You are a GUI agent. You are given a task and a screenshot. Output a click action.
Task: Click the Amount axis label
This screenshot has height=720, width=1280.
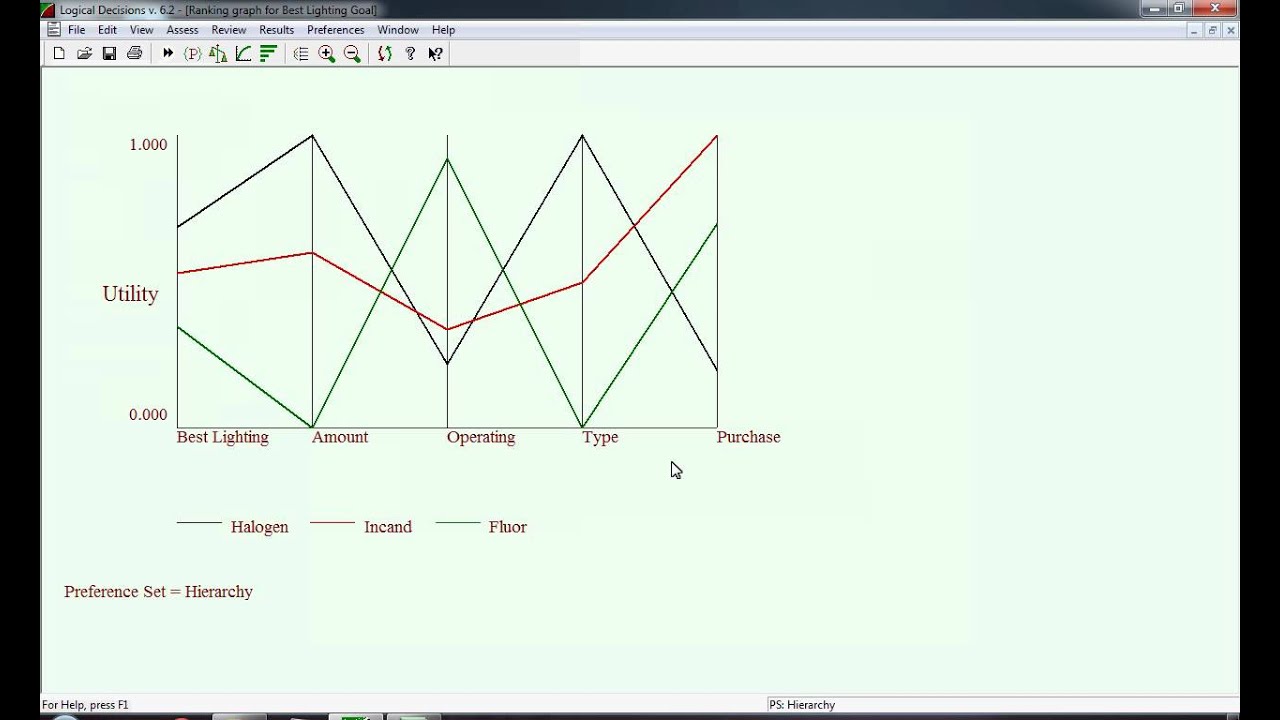click(340, 437)
